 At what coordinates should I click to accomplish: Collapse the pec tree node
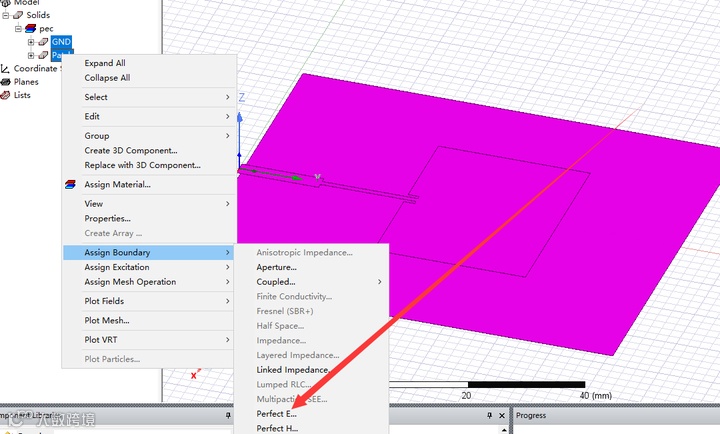18,28
